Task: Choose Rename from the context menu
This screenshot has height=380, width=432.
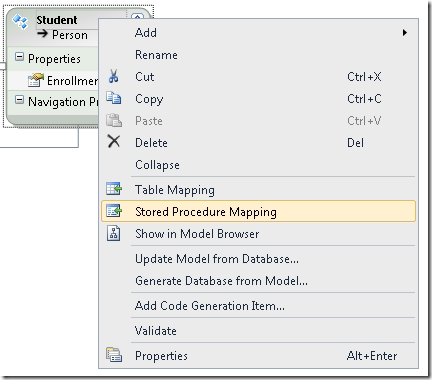Action: coord(156,55)
